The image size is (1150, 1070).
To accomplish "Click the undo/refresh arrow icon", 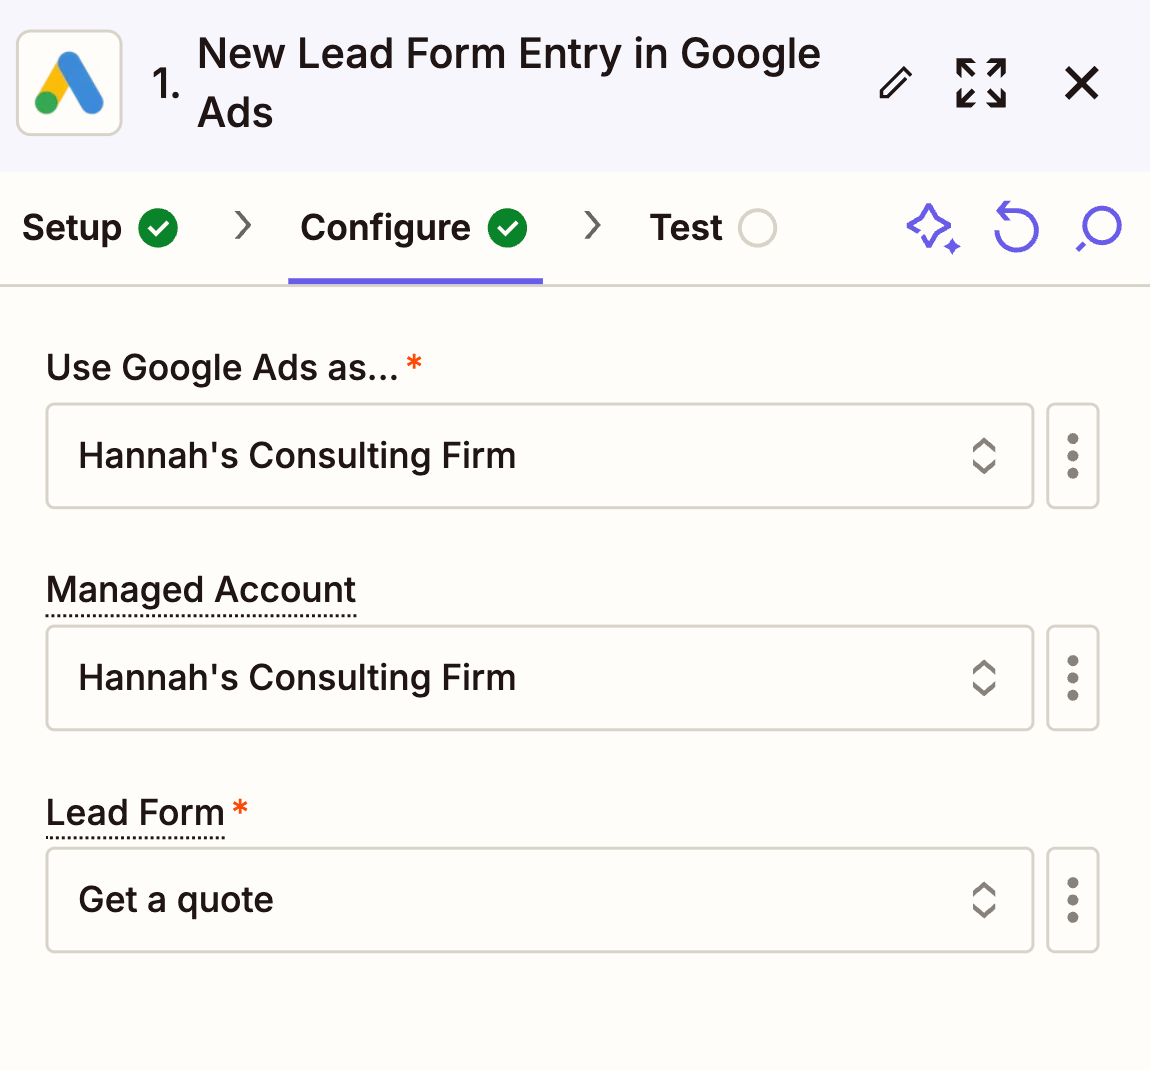I will (1016, 228).
